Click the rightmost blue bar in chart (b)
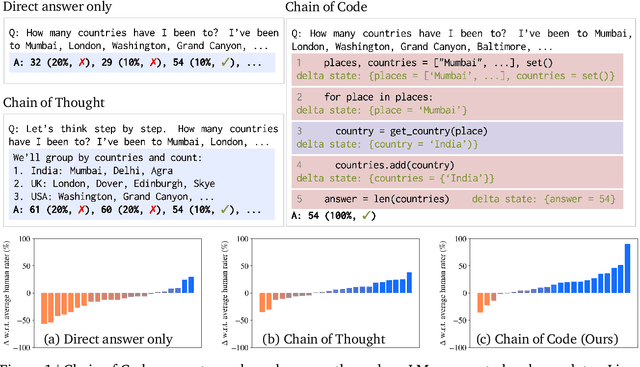This screenshot has width=640, height=367. pos(409,282)
